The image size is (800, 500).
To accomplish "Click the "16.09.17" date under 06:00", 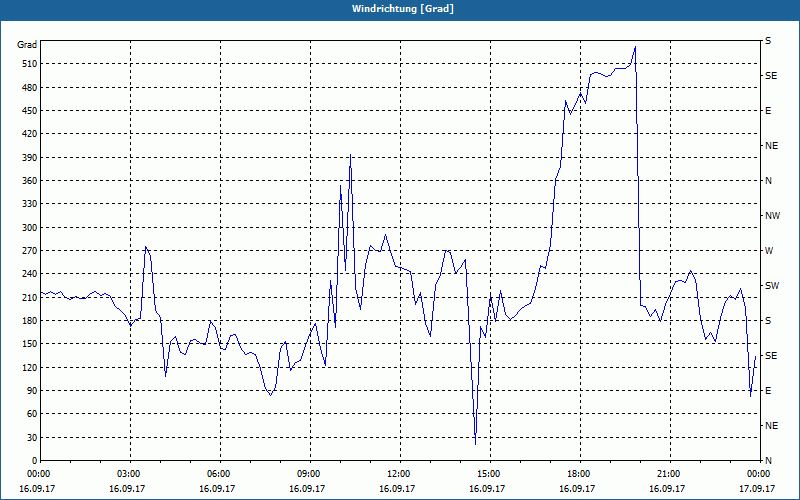I will coord(217,489).
